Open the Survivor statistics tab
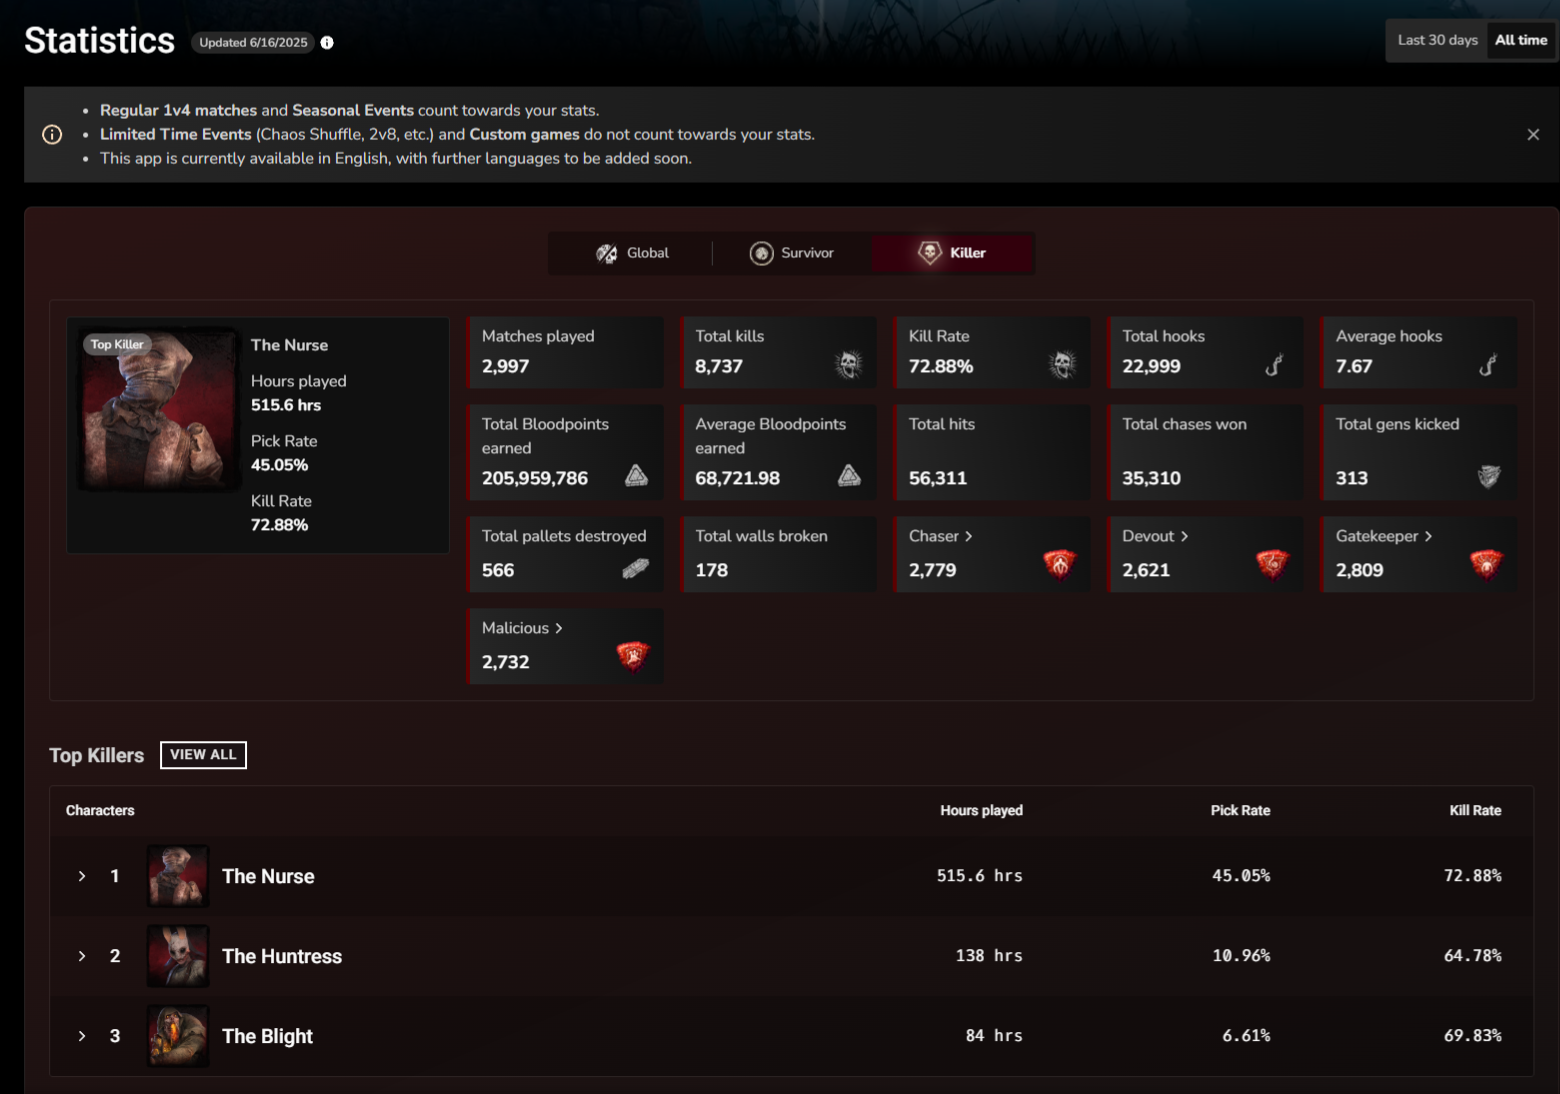The image size is (1560, 1094). pyautogui.click(x=791, y=253)
